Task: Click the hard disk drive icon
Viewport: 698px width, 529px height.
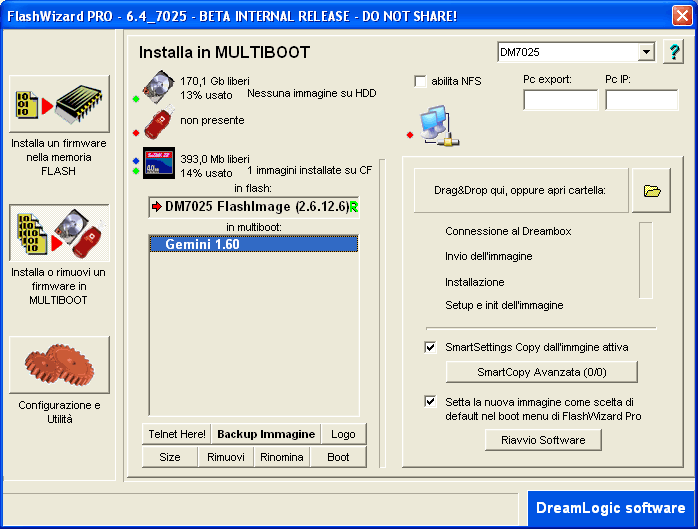Action: point(160,87)
